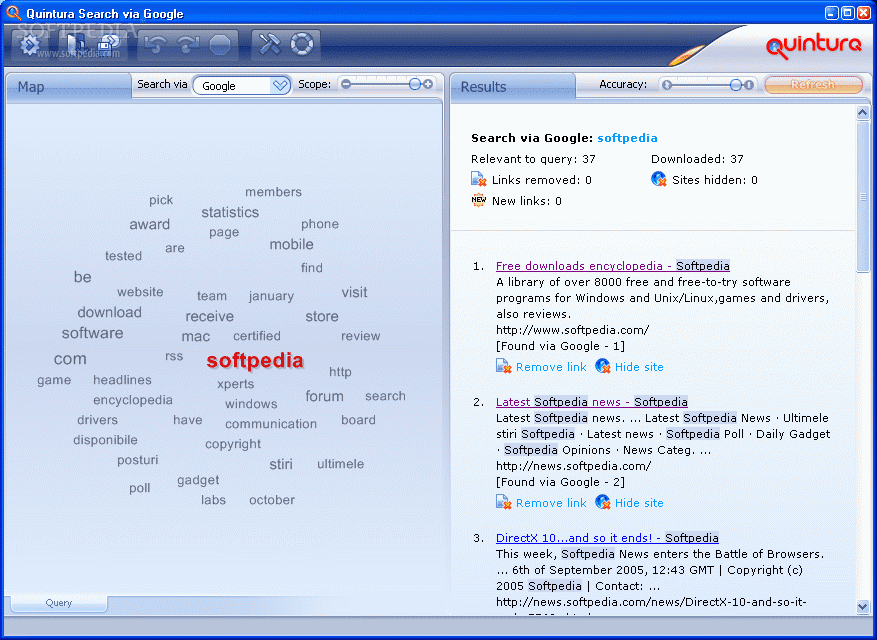Select the word 'xperts' in the map
Viewport: 877px width, 640px height.
pos(235,384)
